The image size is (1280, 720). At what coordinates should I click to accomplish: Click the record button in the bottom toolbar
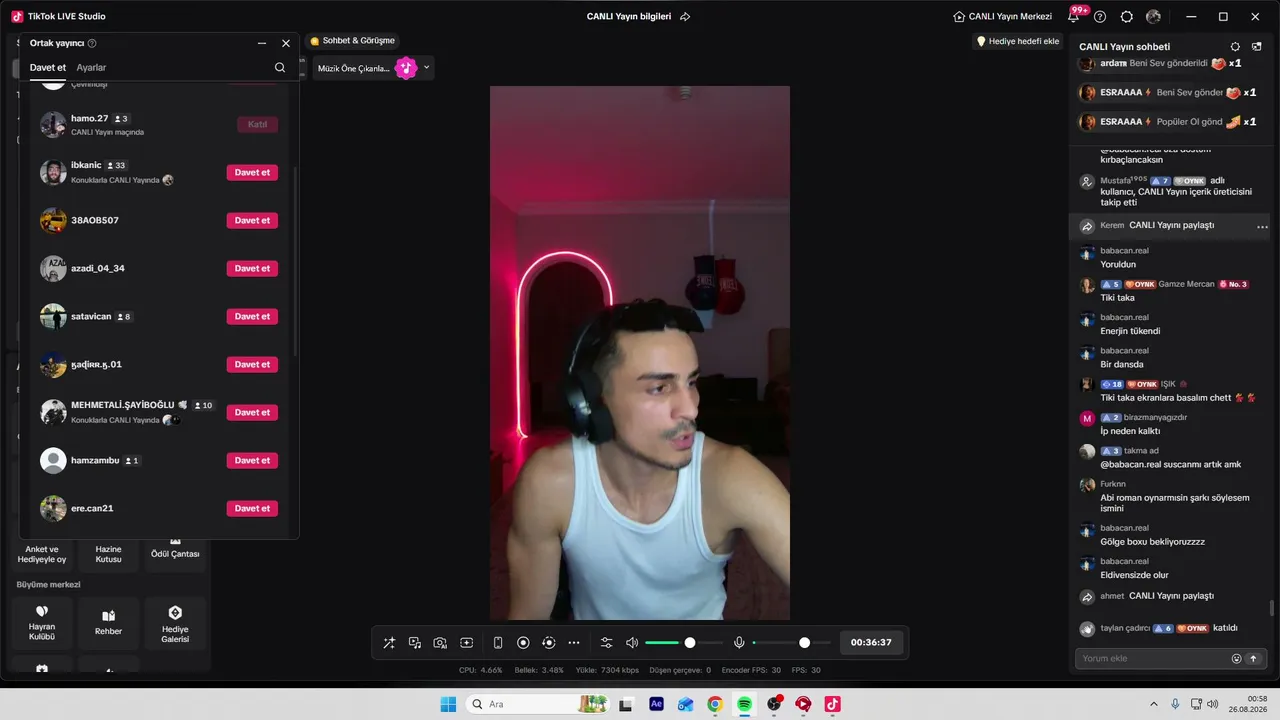(523, 642)
